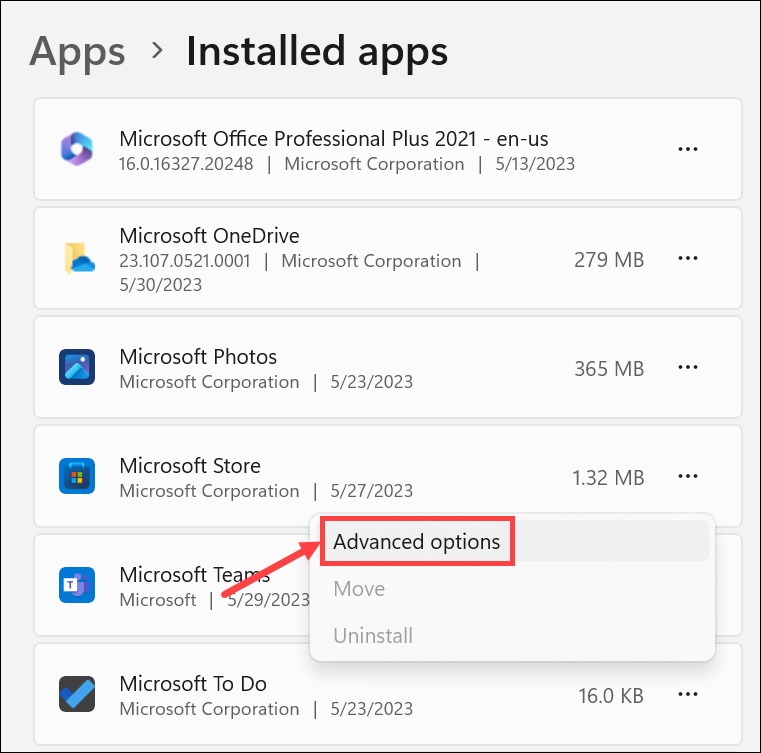Select the Microsoft OneDrive app name
761x753 pixels.
(209, 236)
